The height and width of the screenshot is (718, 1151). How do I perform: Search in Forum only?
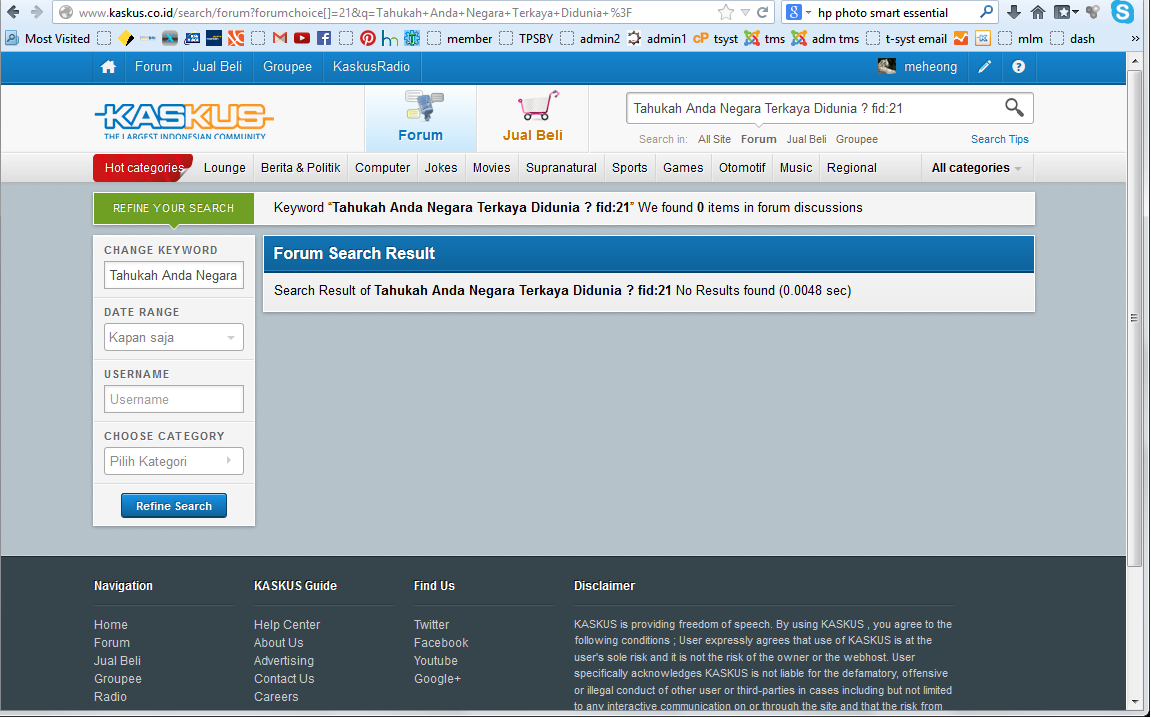coord(758,139)
